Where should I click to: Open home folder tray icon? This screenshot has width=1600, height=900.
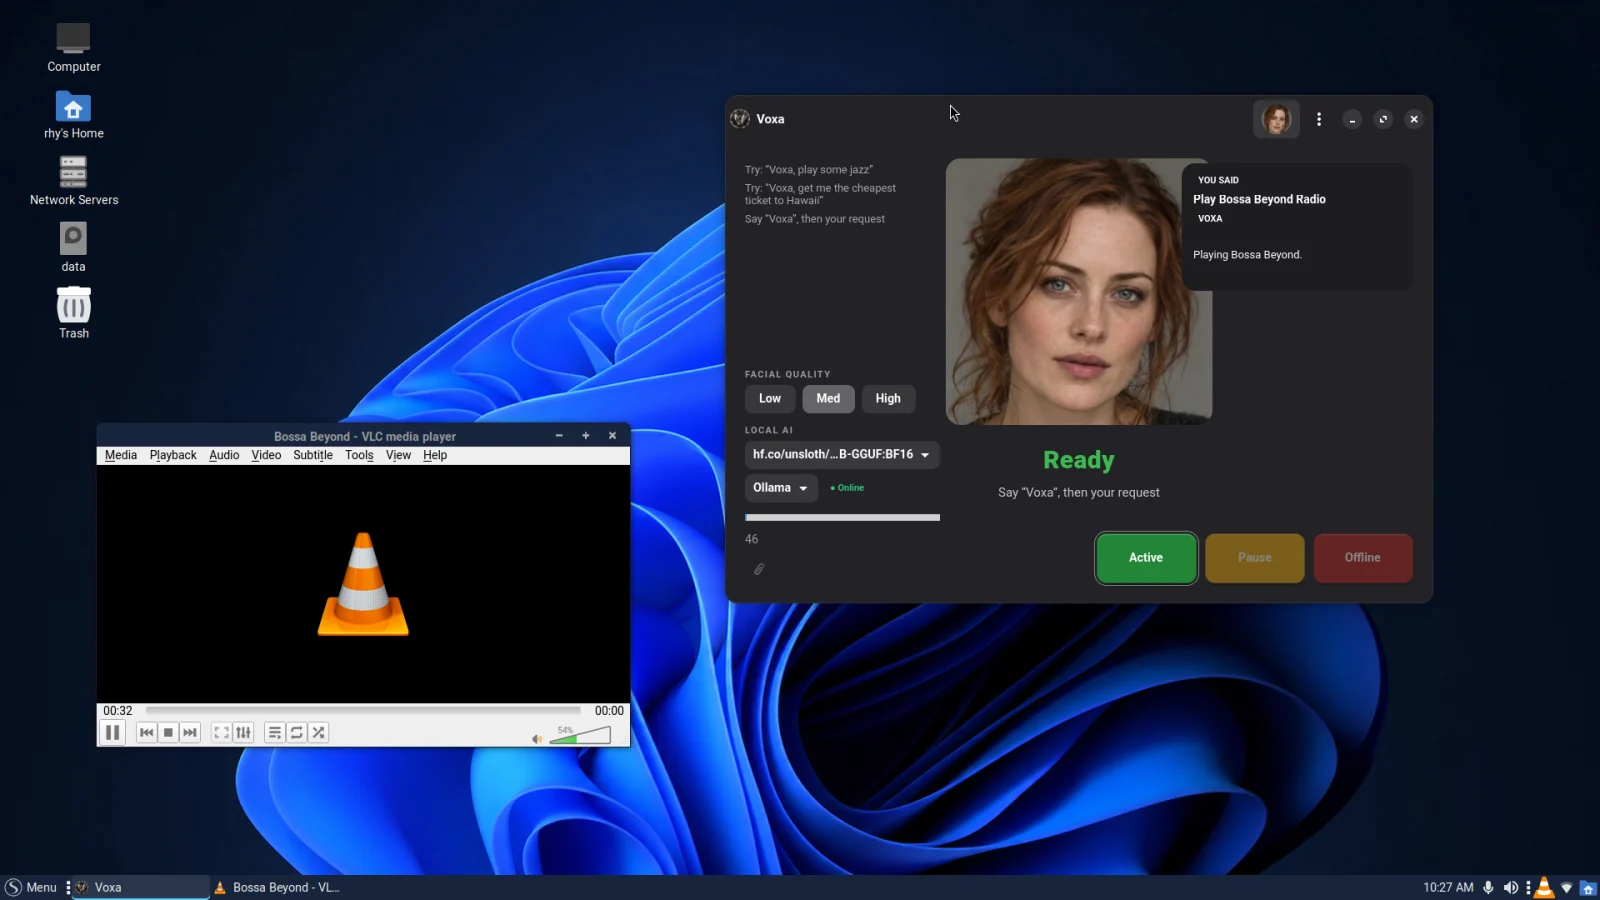click(1588, 887)
